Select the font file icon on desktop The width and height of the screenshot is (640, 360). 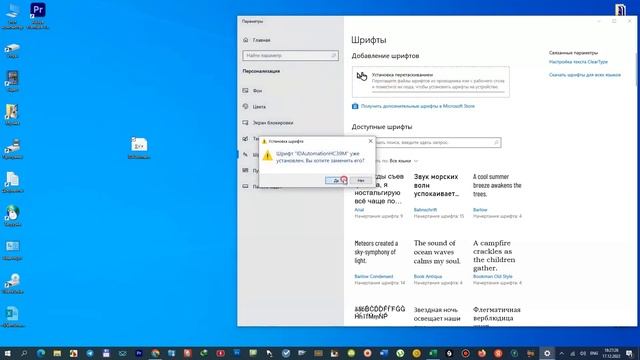coord(139,148)
